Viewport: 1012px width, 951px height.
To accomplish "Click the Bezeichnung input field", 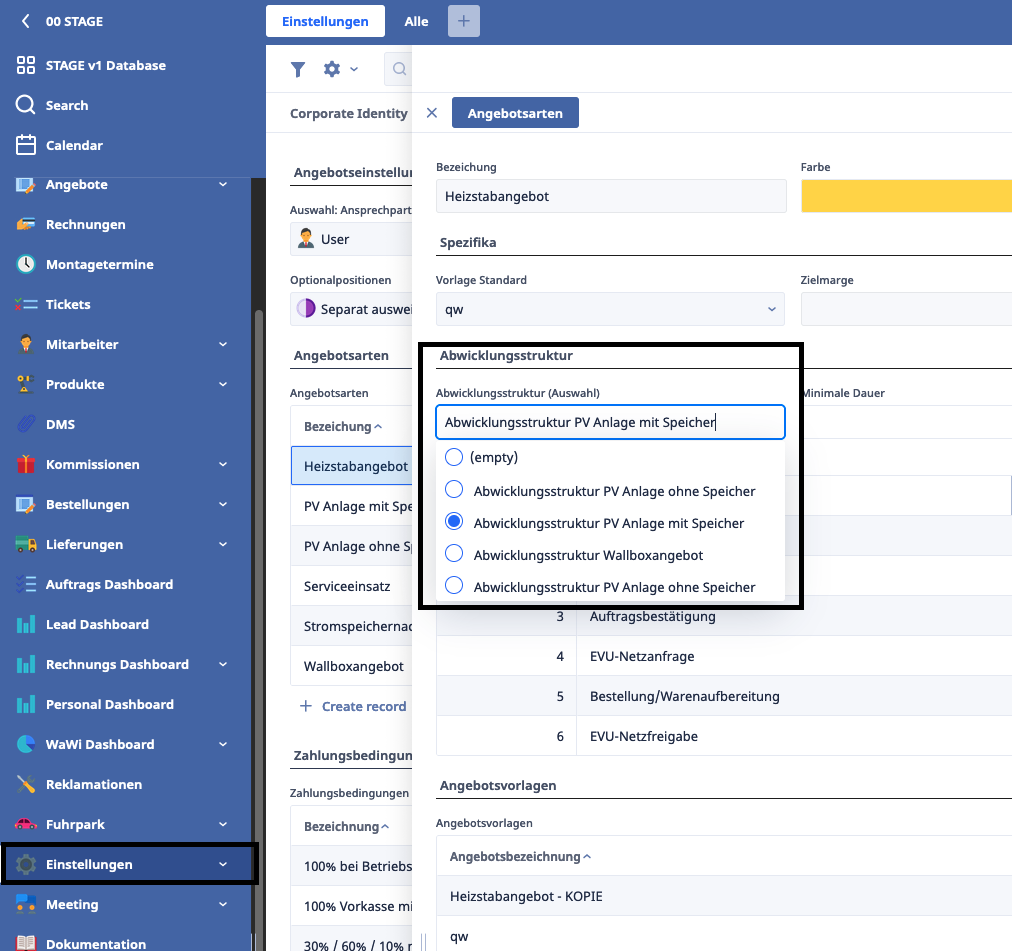I will pos(610,196).
